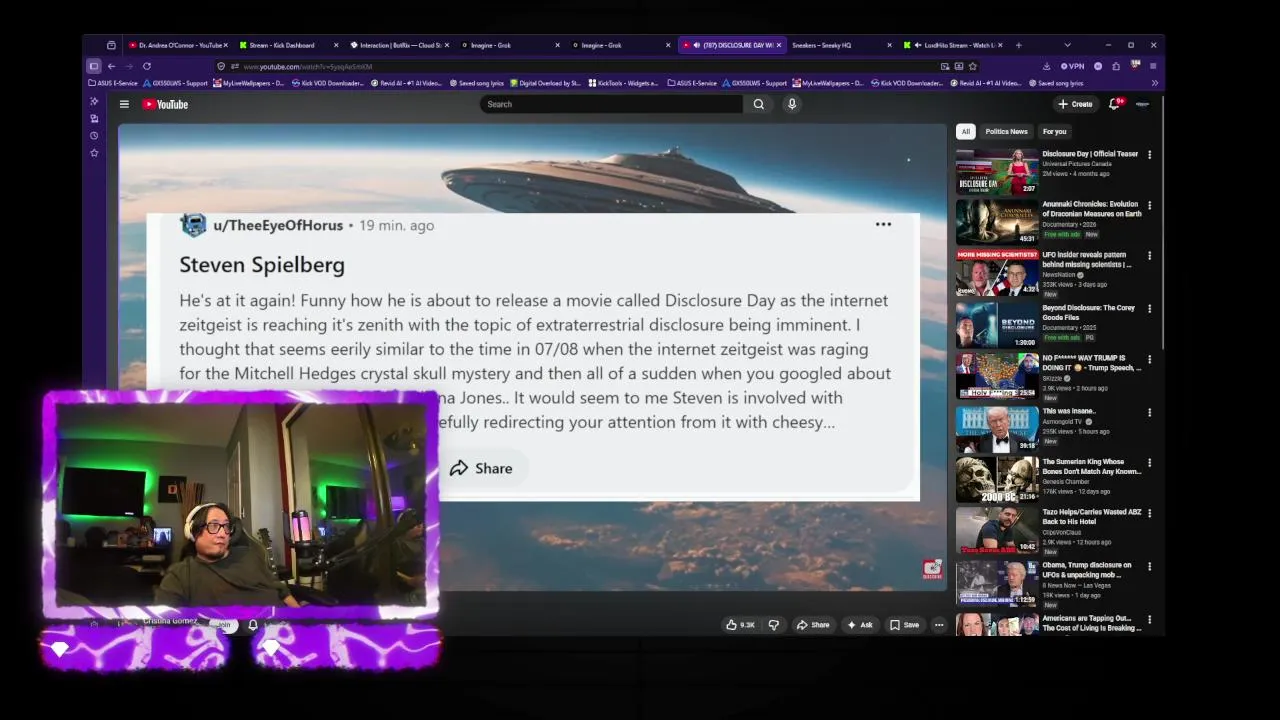Screen dimensions: 1280x720
Task: Open browser sidebar bookmarks star icon
Action: tap(94, 153)
